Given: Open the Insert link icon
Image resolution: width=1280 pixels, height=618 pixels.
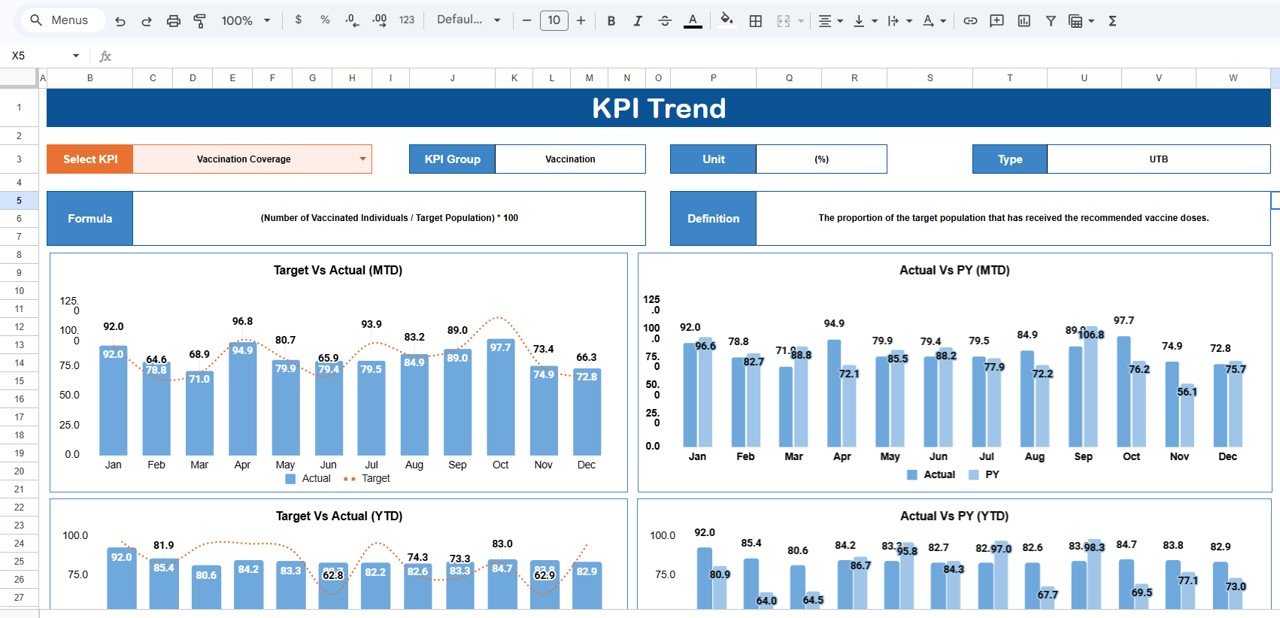Looking at the screenshot, I should coord(969,20).
